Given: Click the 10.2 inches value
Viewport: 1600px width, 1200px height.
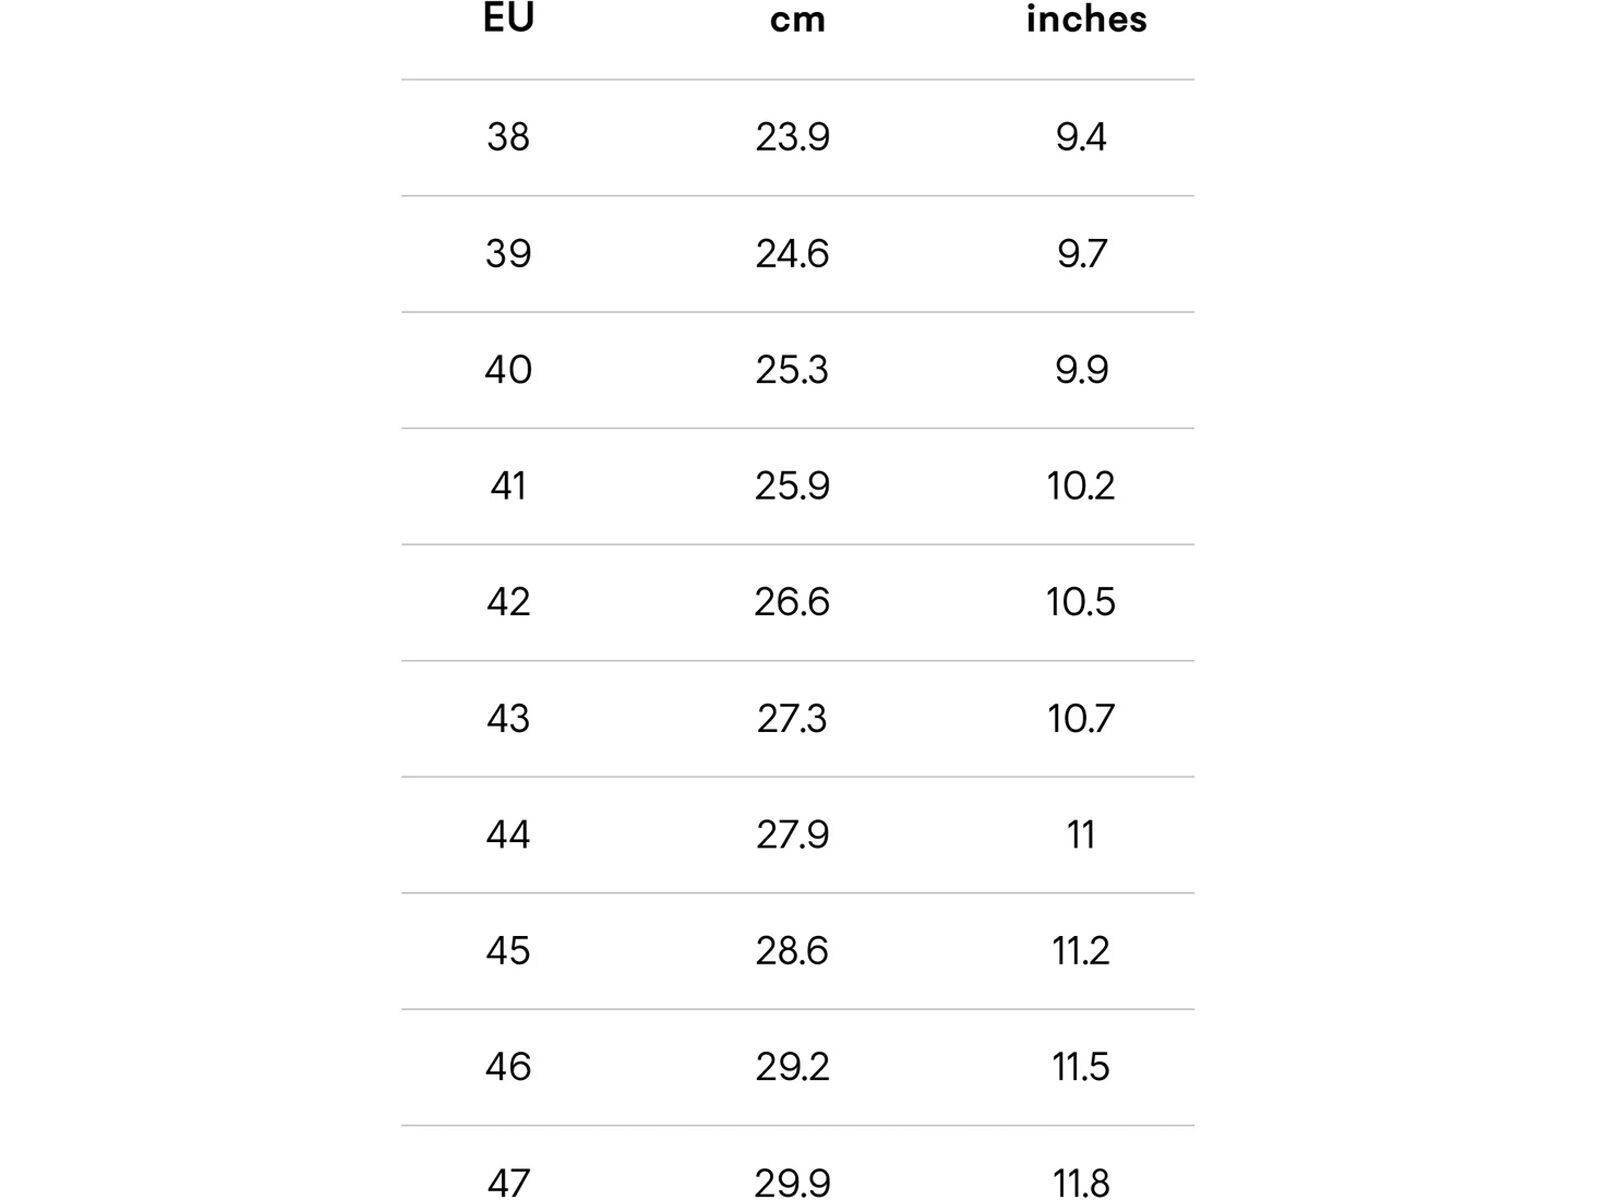Looking at the screenshot, I should [x=1081, y=486].
